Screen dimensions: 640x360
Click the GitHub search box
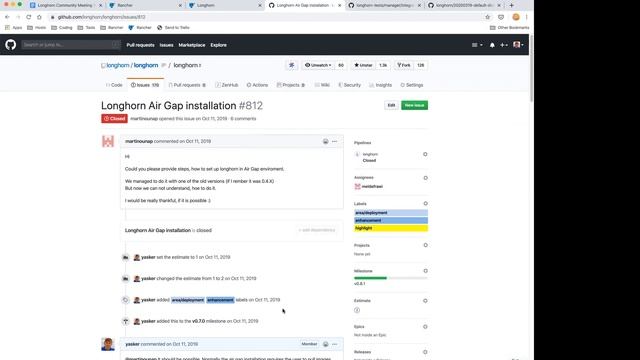(x=71, y=44)
